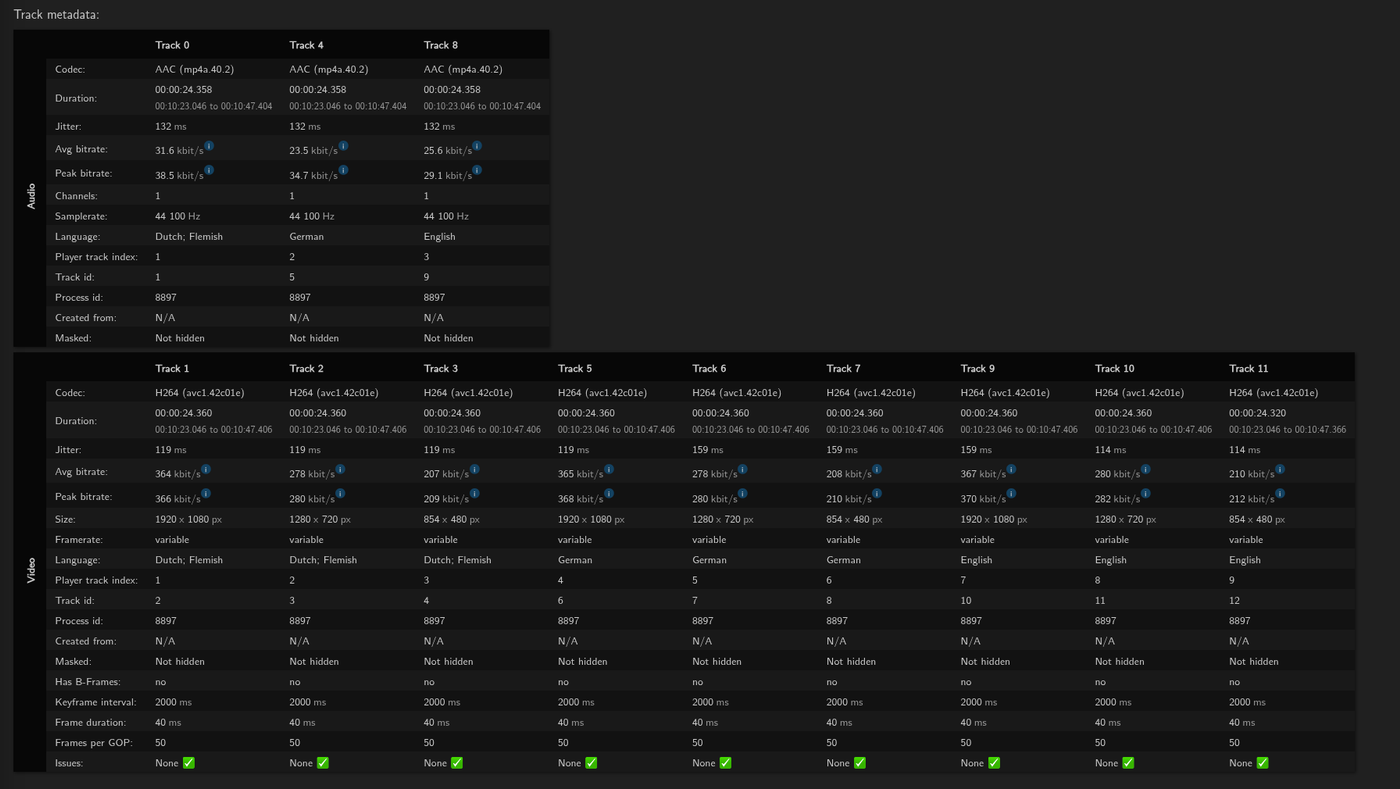
Task: Click Track 8 'Not hidden' masked cell
Action: click(448, 338)
